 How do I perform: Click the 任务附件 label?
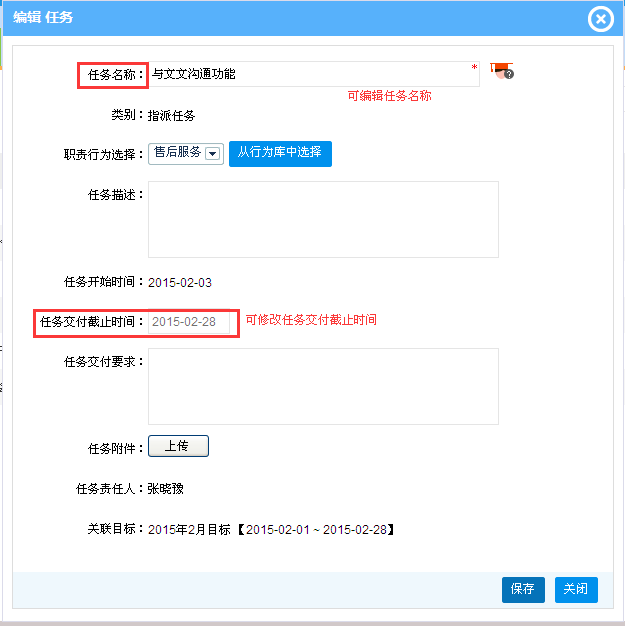coord(115,449)
